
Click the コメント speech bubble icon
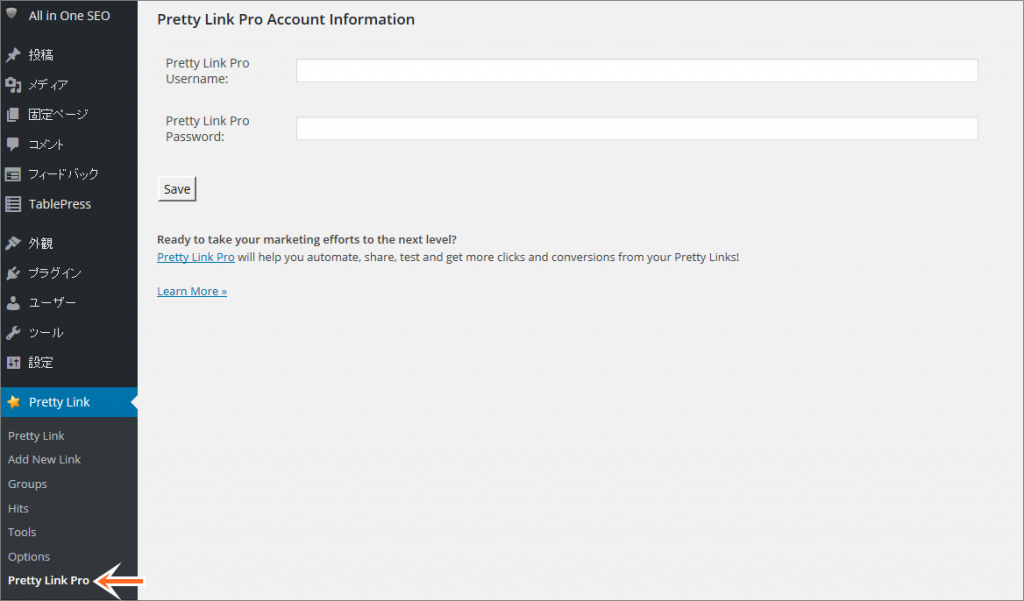click(x=16, y=144)
